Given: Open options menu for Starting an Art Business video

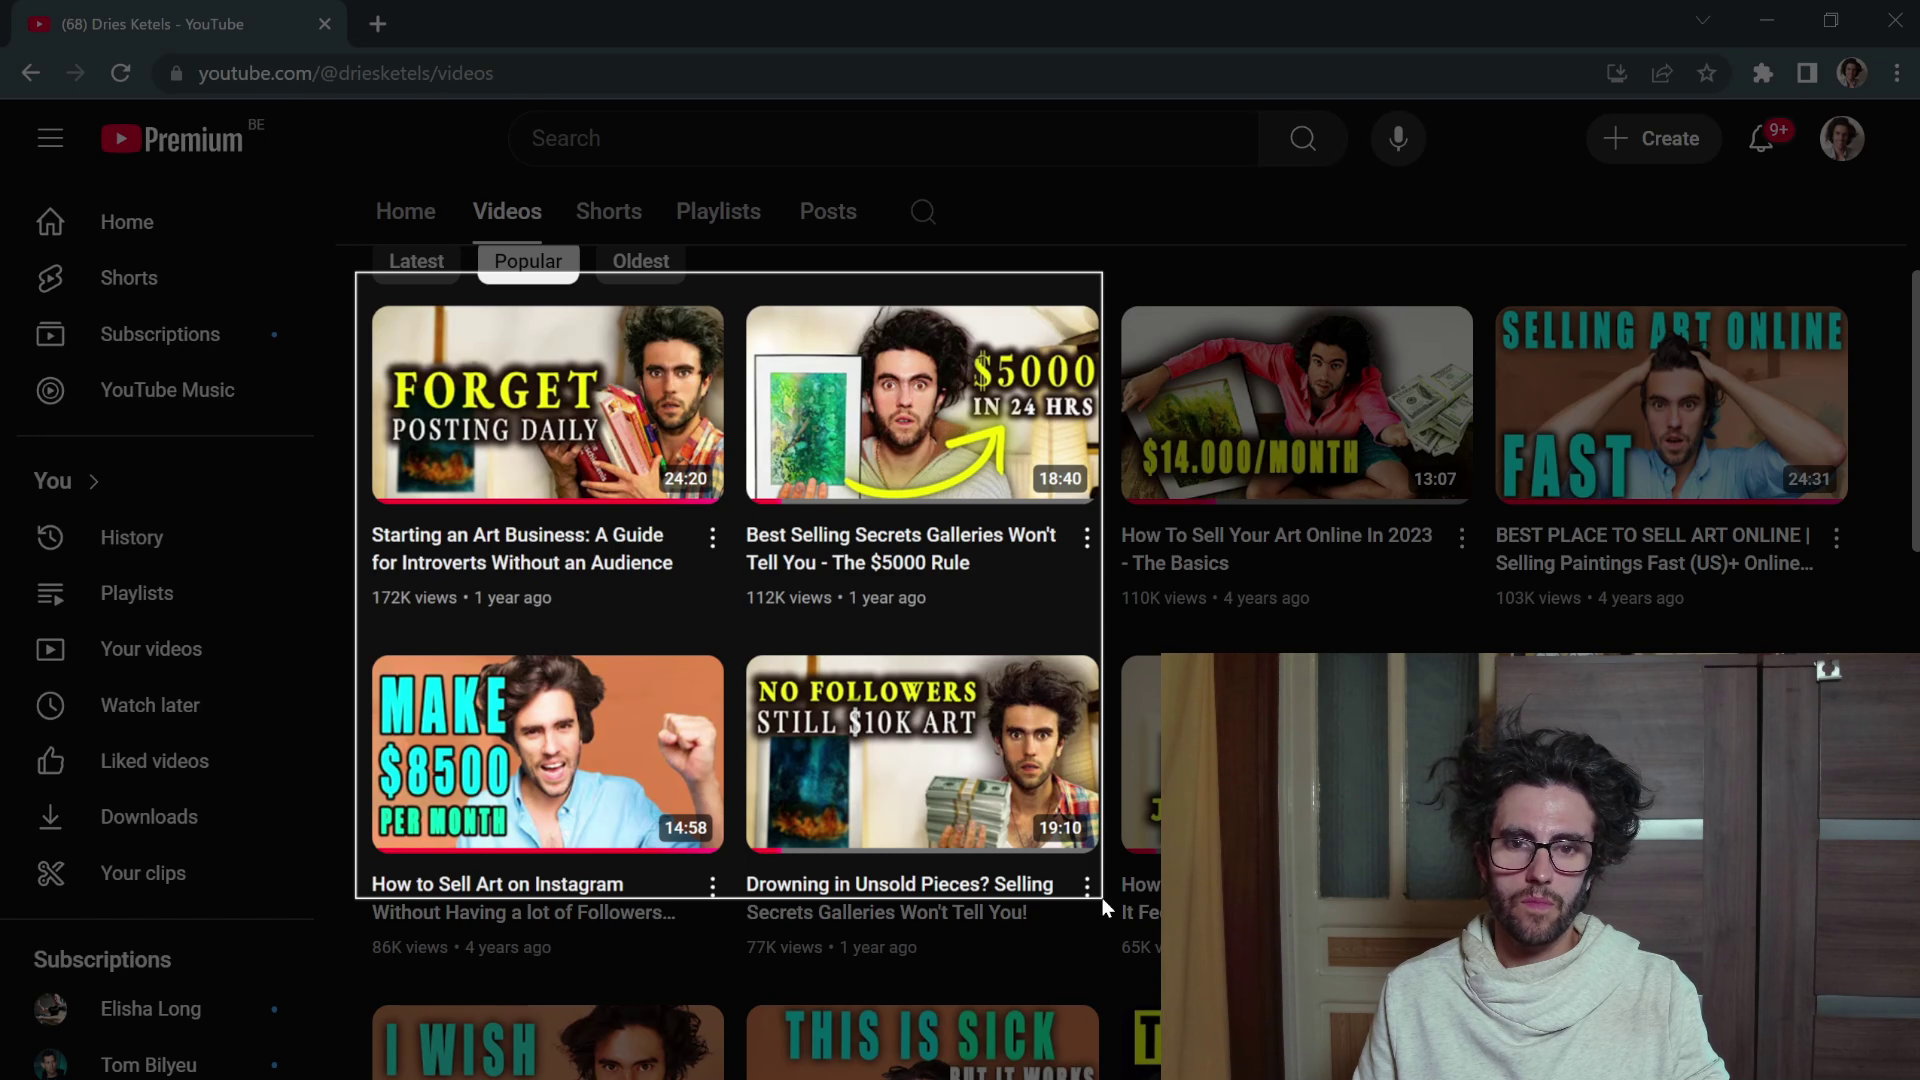Looking at the screenshot, I should pos(712,538).
